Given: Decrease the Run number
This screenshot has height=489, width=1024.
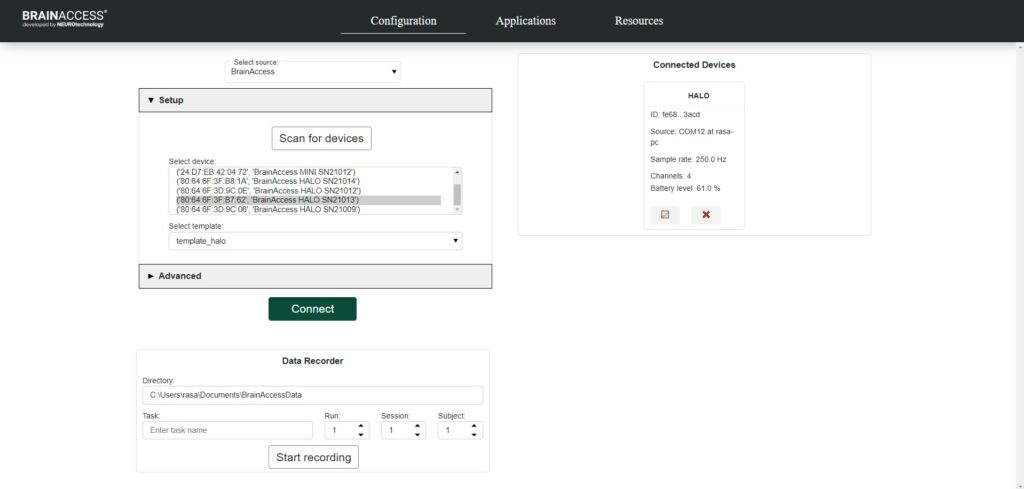Looking at the screenshot, I should point(360,435).
